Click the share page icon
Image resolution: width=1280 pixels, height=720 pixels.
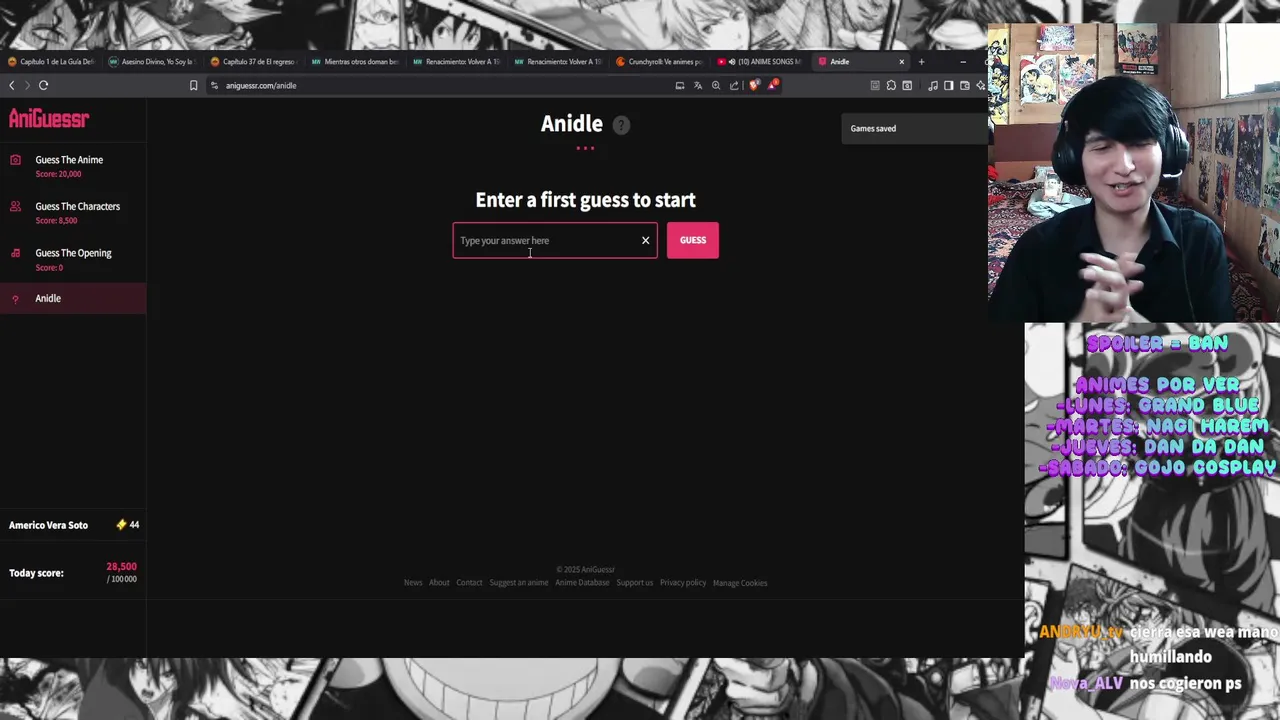[x=734, y=85]
